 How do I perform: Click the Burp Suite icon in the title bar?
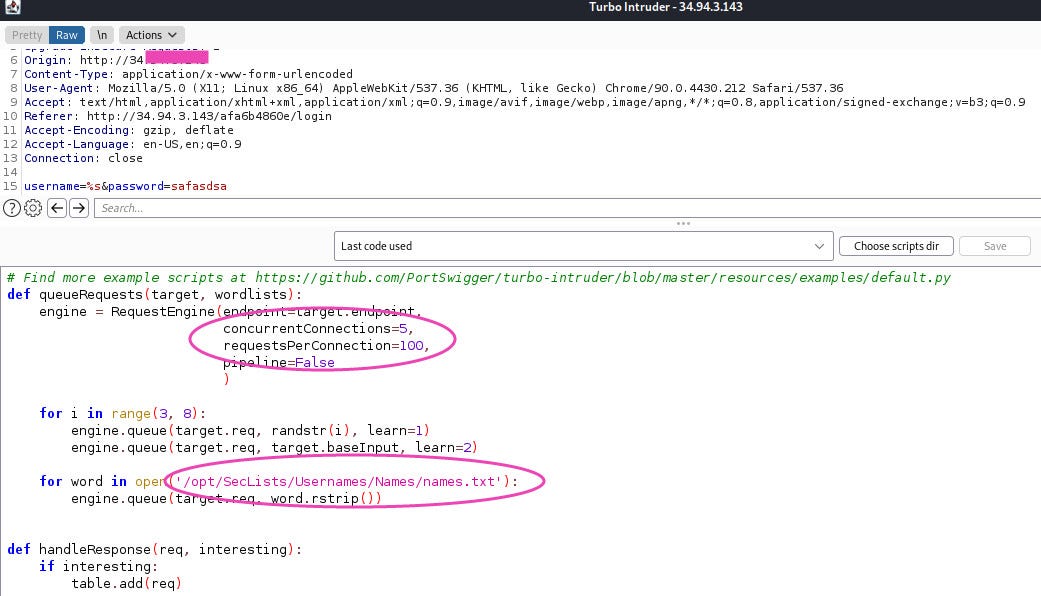click(13, 7)
